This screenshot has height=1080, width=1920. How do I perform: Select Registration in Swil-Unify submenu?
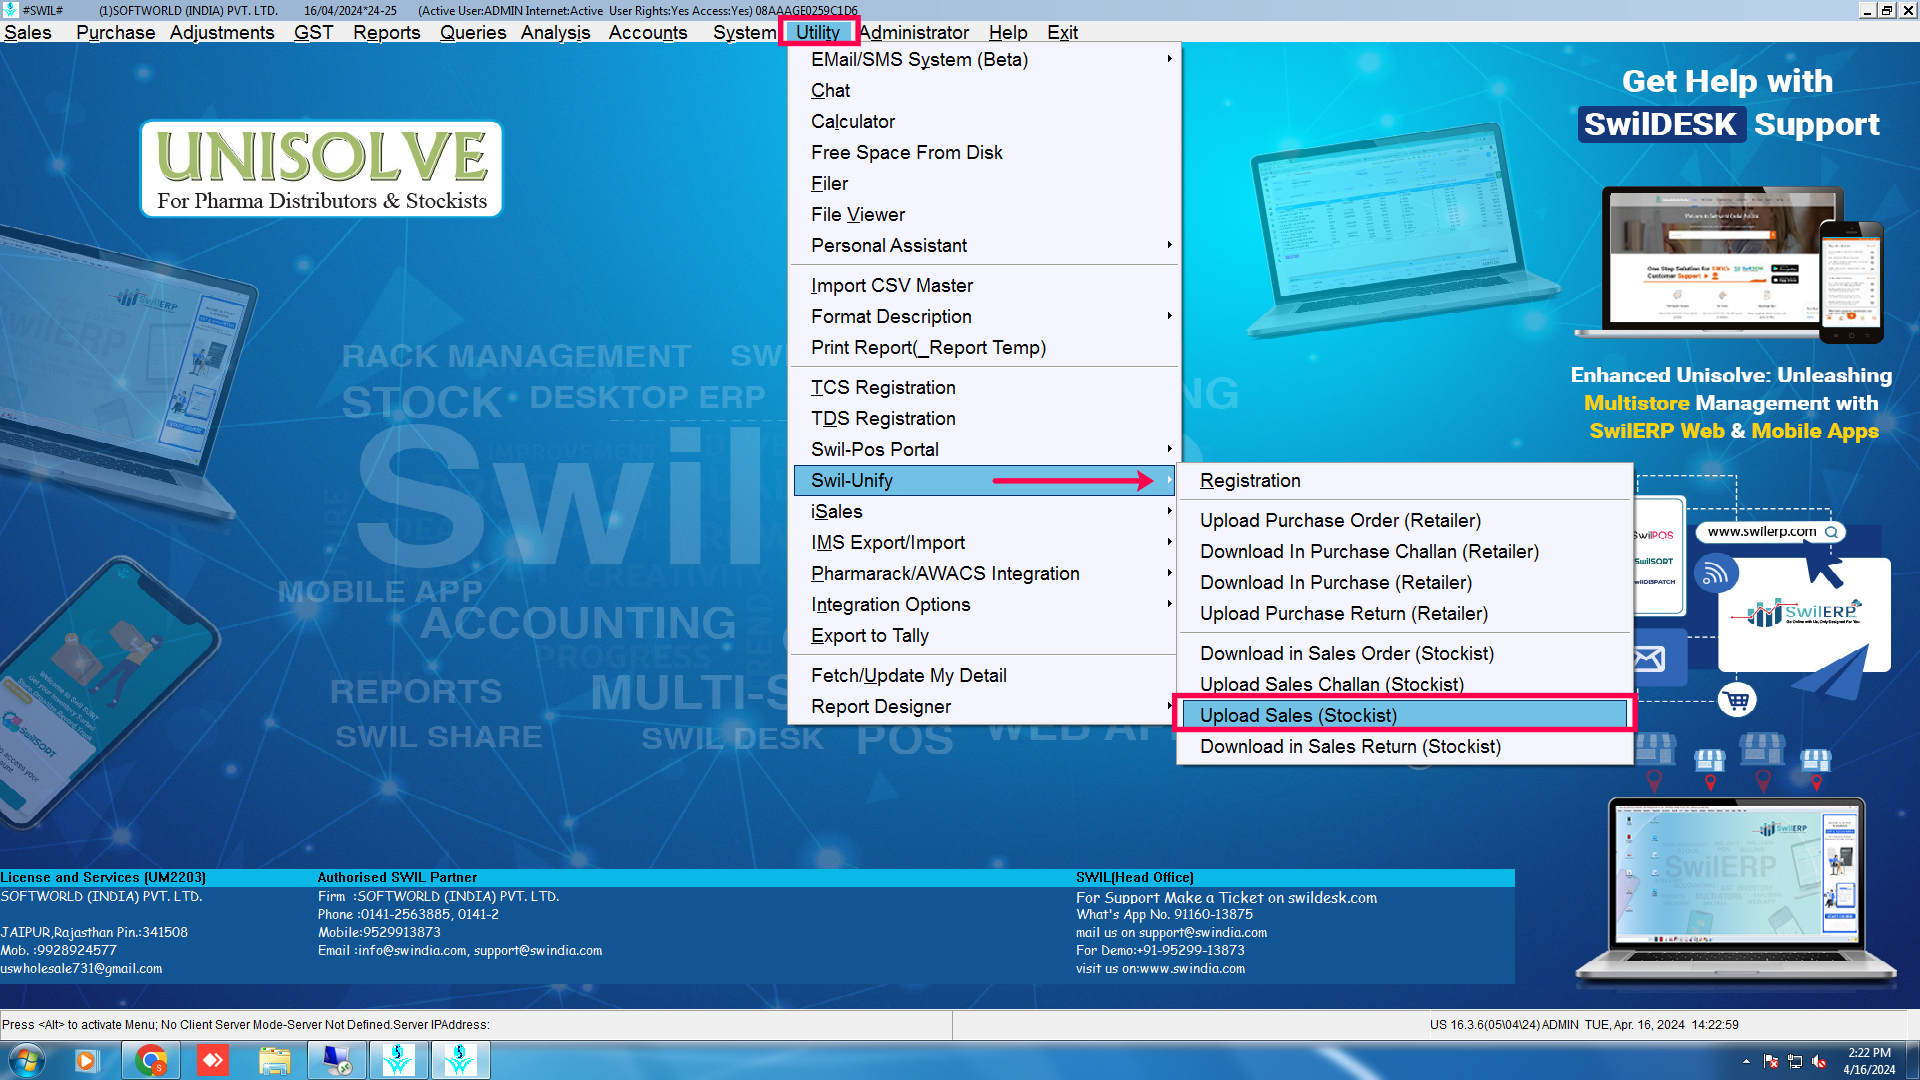1405,480
